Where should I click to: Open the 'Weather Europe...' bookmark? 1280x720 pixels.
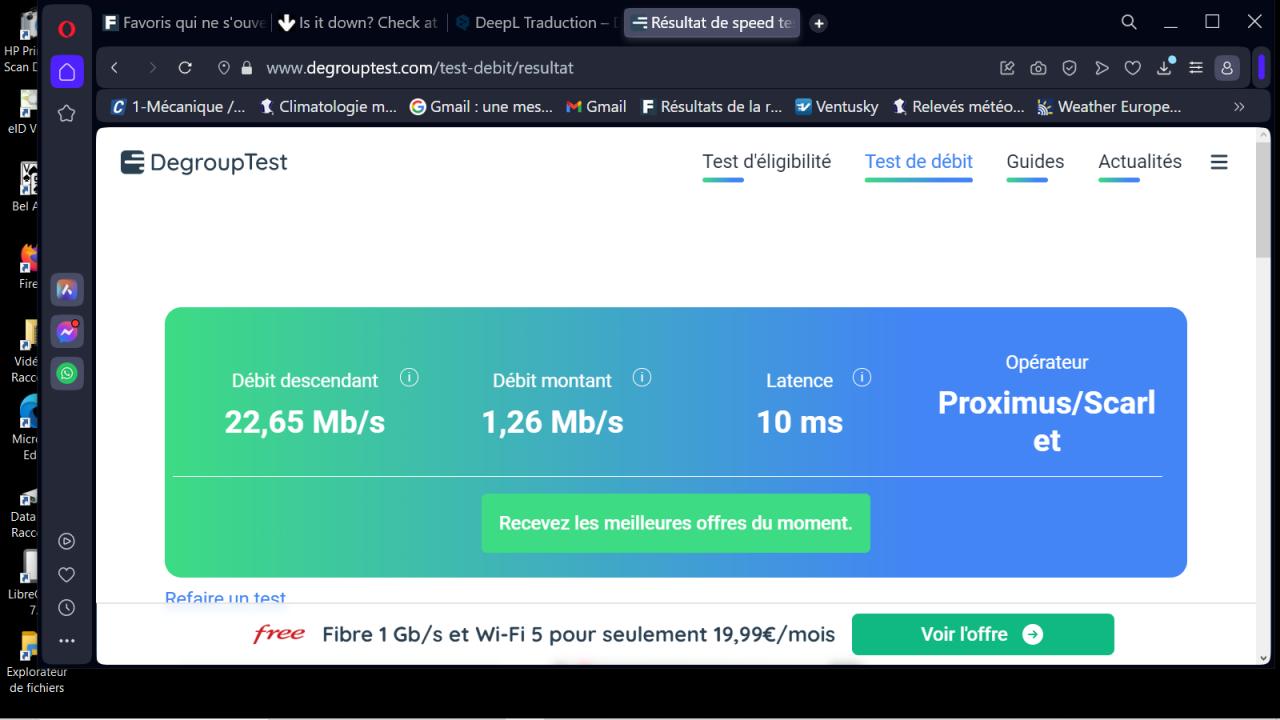coord(1109,106)
